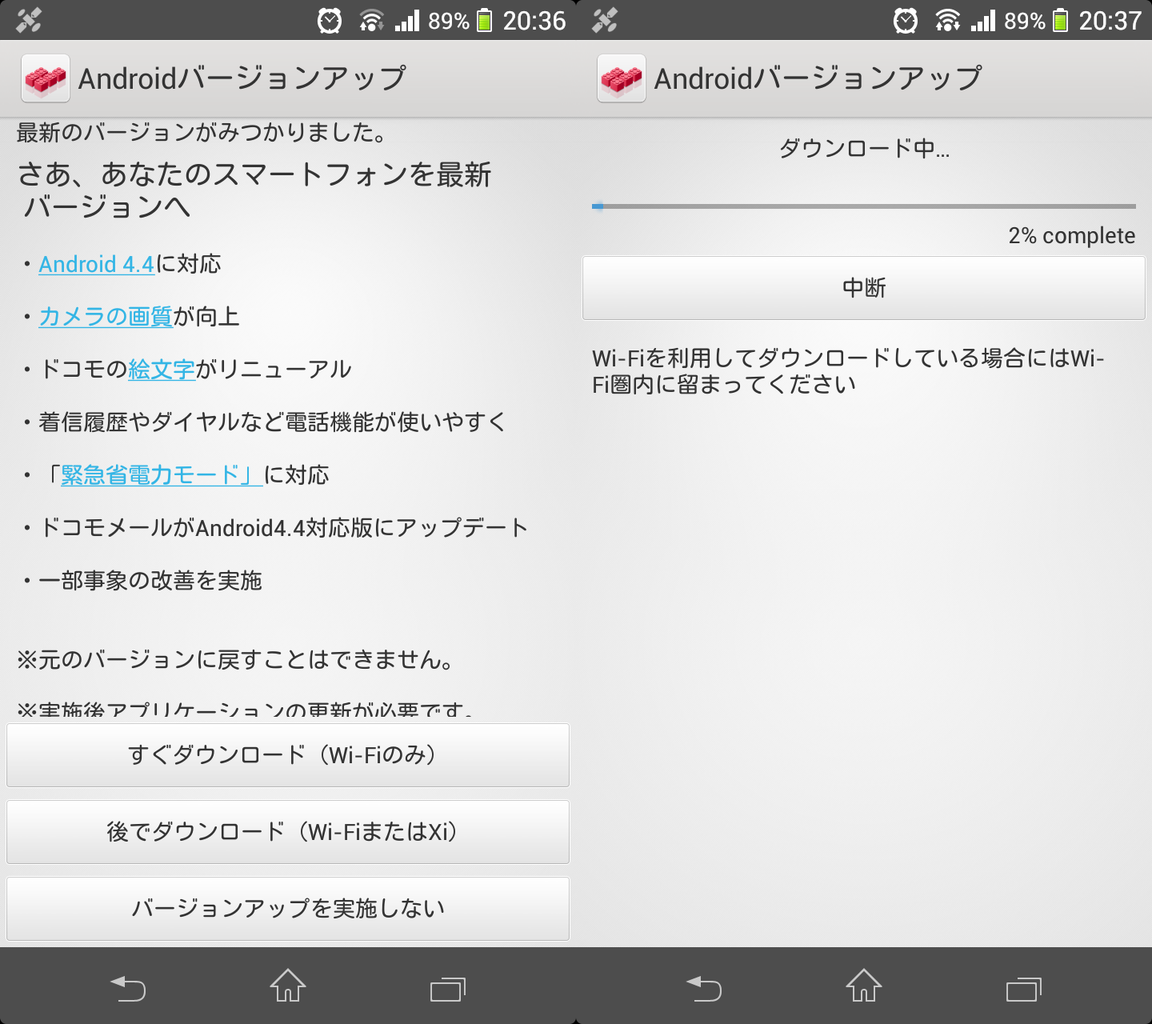The width and height of the screenshot is (1152, 1024).
Task: Open the カメラの画質 link
Action: click(x=106, y=317)
